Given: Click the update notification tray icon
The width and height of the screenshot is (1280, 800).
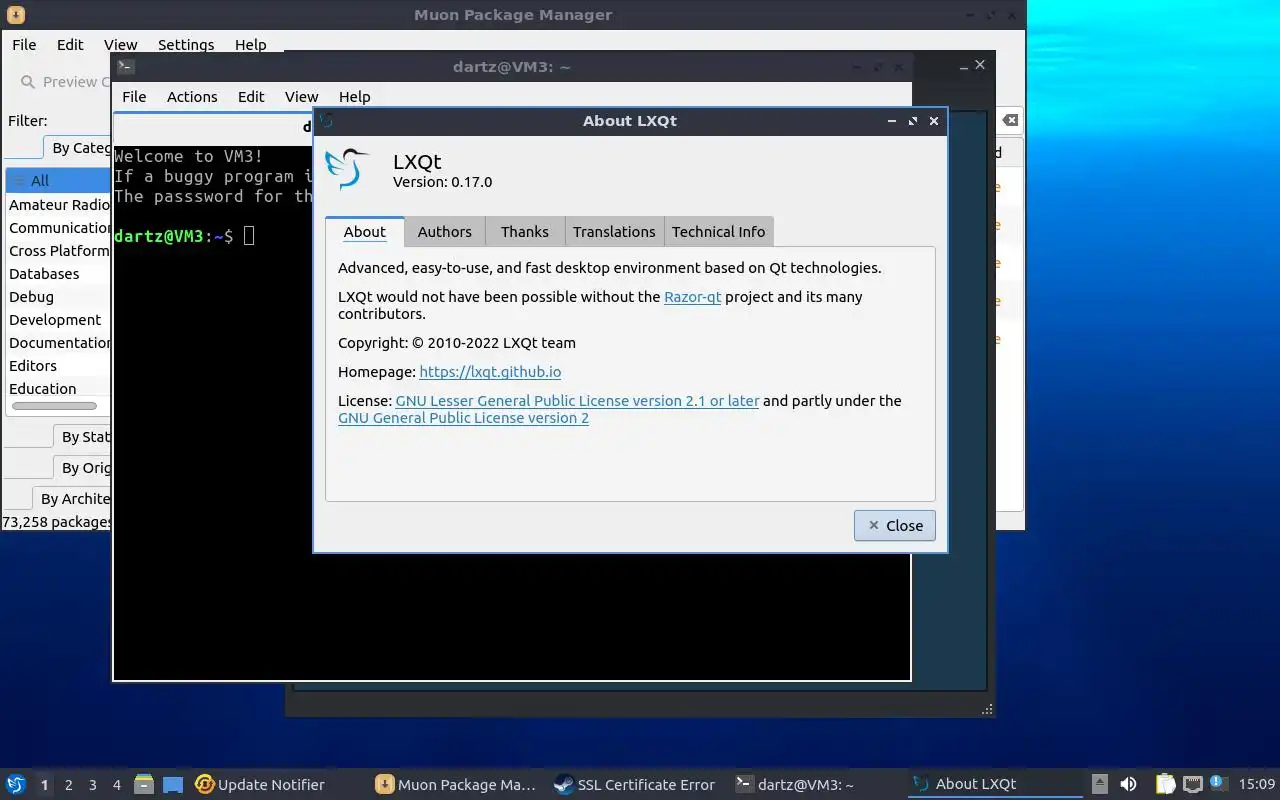Looking at the screenshot, I should (1217, 783).
